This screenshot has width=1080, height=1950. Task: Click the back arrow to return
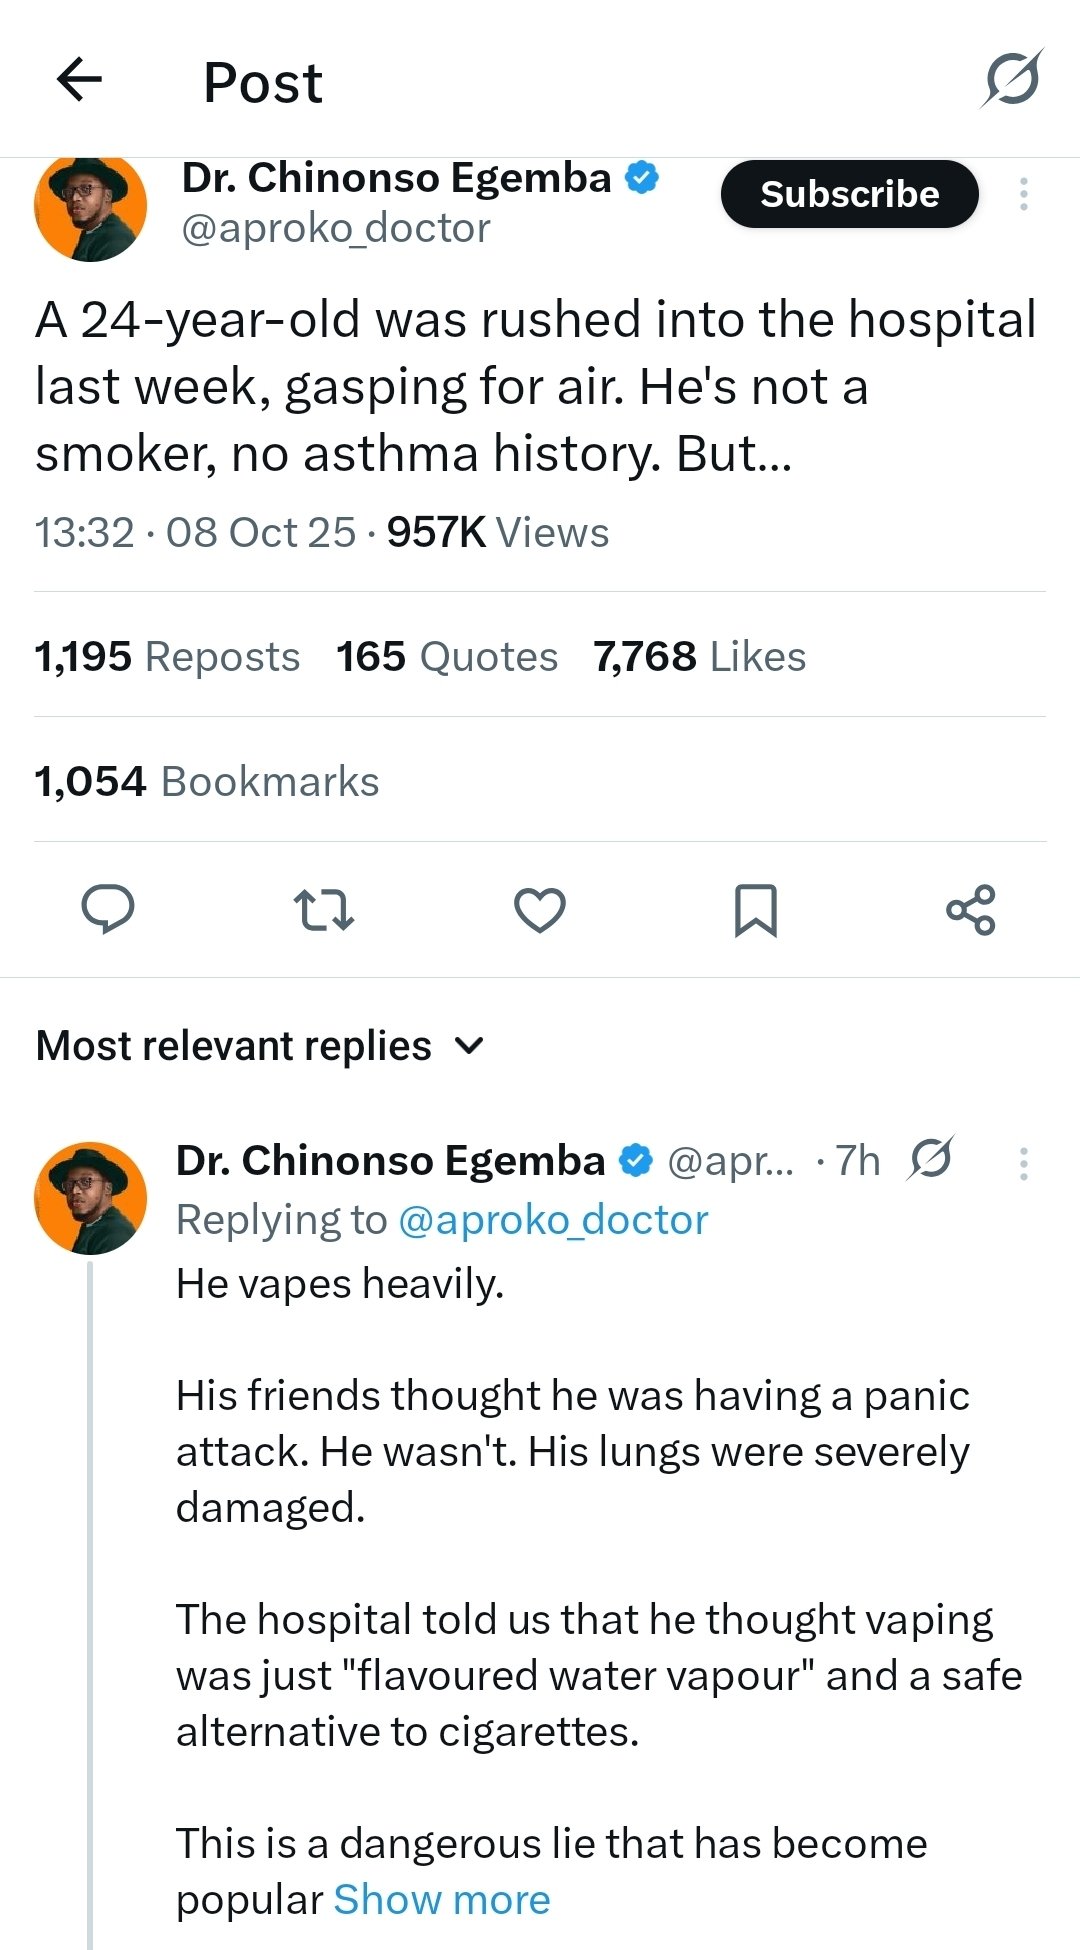pyautogui.click(x=80, y=80)
